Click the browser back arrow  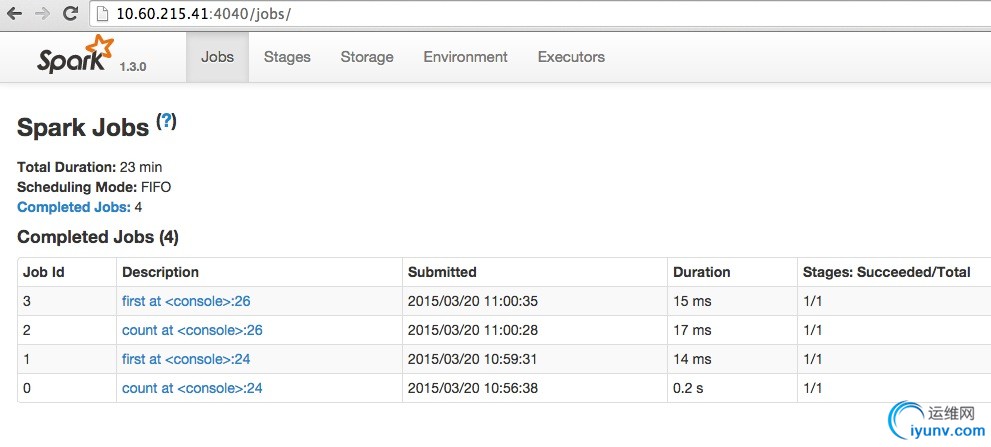(15, 14)
